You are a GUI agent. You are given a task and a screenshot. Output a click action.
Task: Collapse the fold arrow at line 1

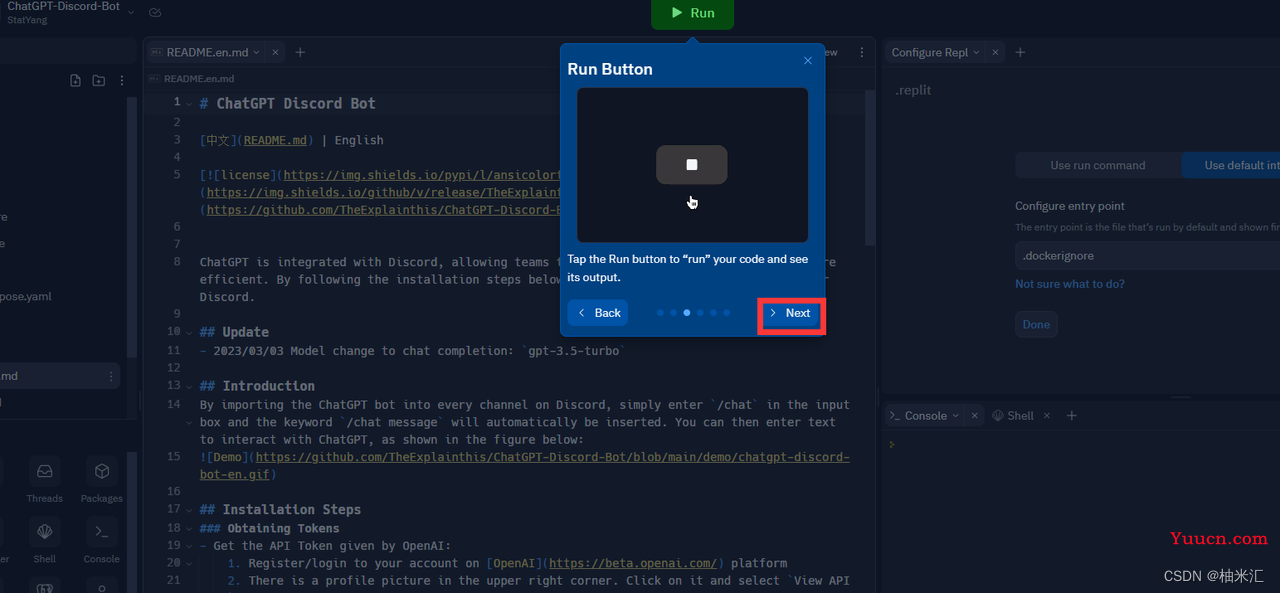[190, 103]
